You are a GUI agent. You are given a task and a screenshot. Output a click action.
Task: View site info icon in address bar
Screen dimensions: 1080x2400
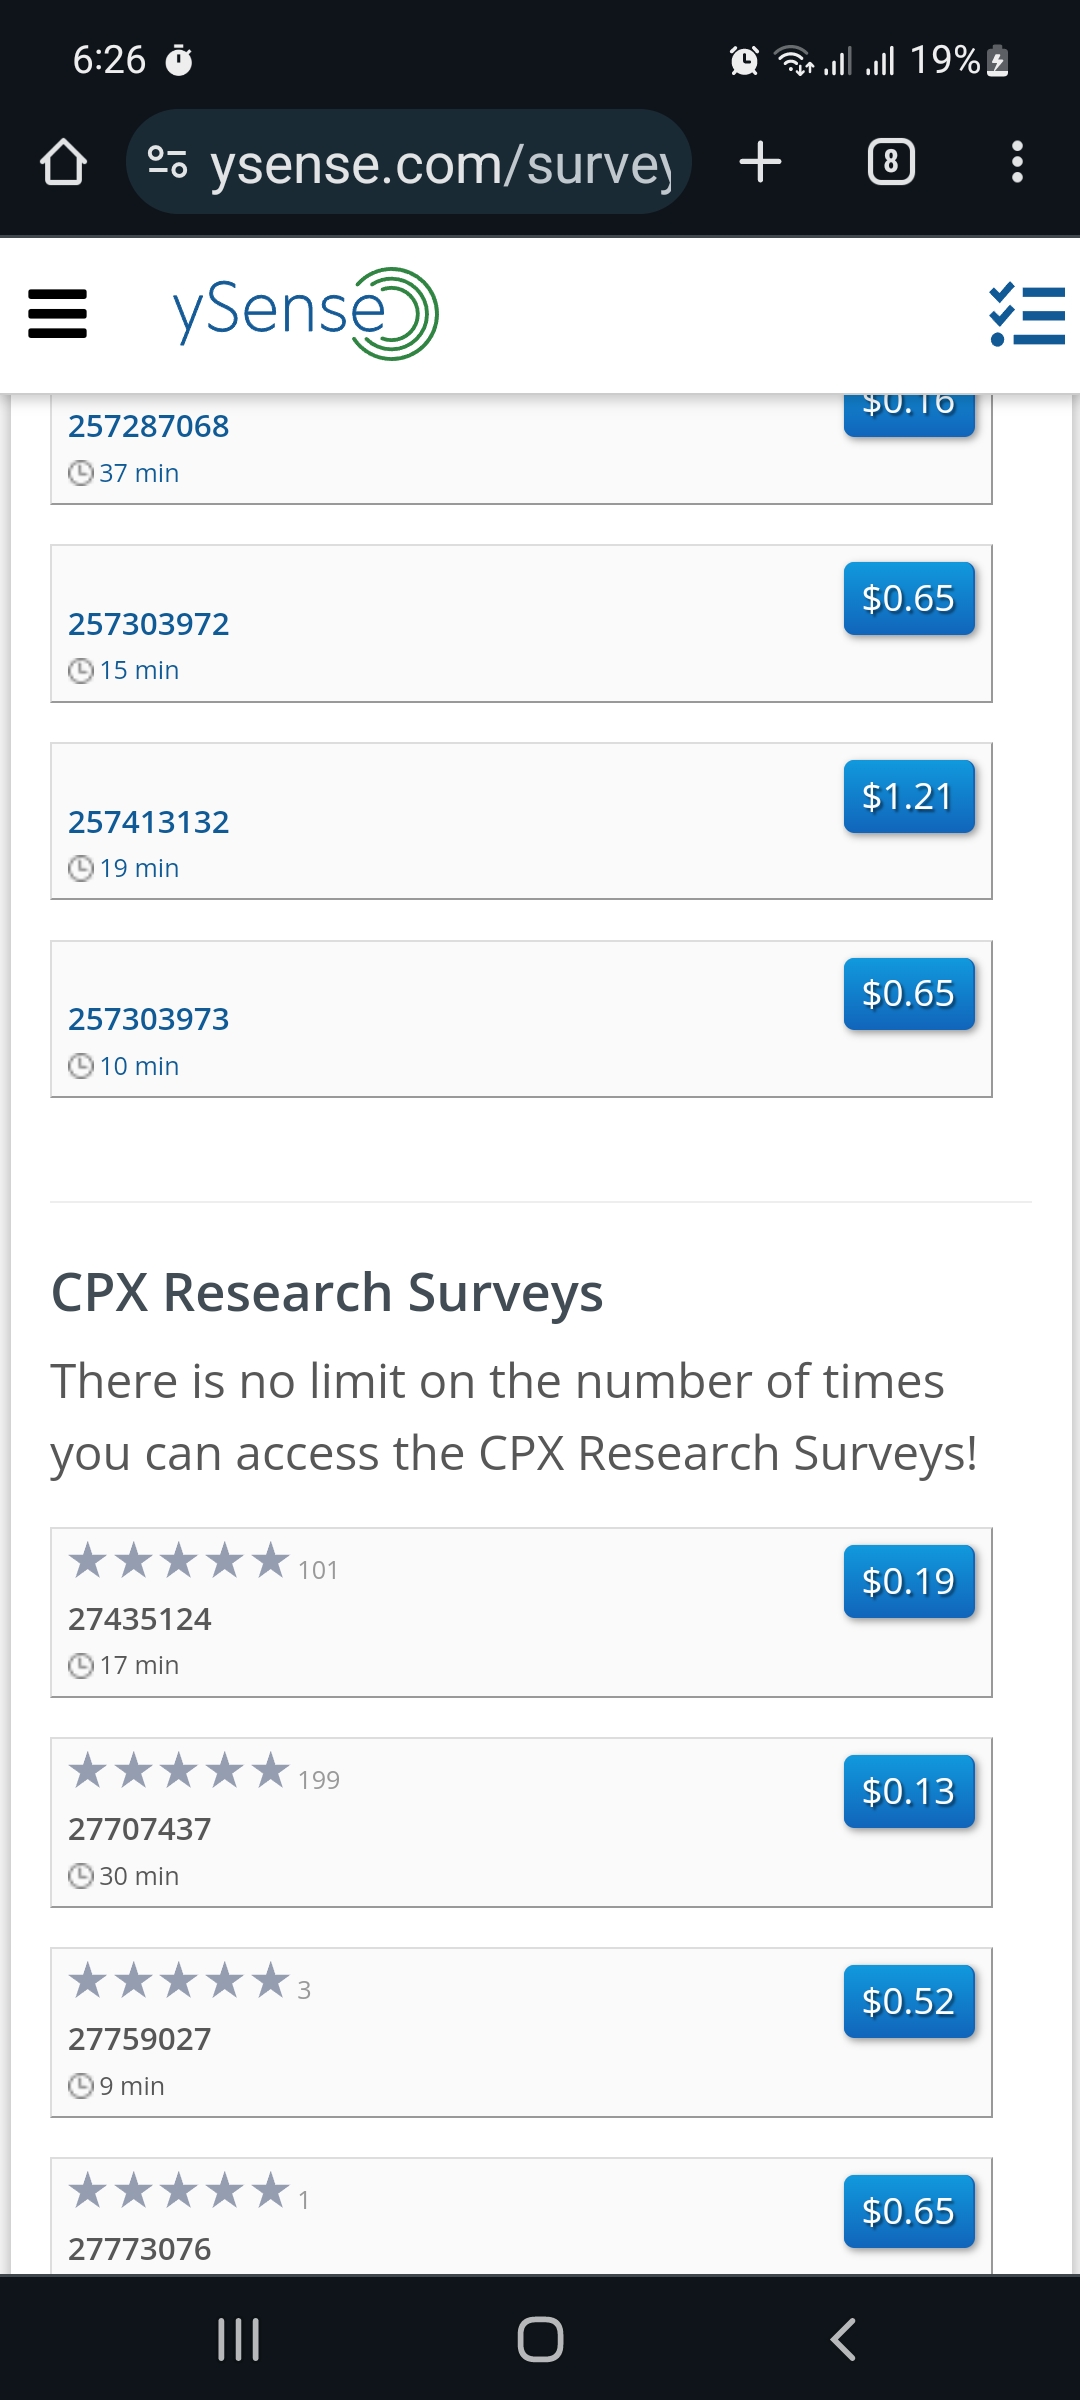tap(167, 162)
